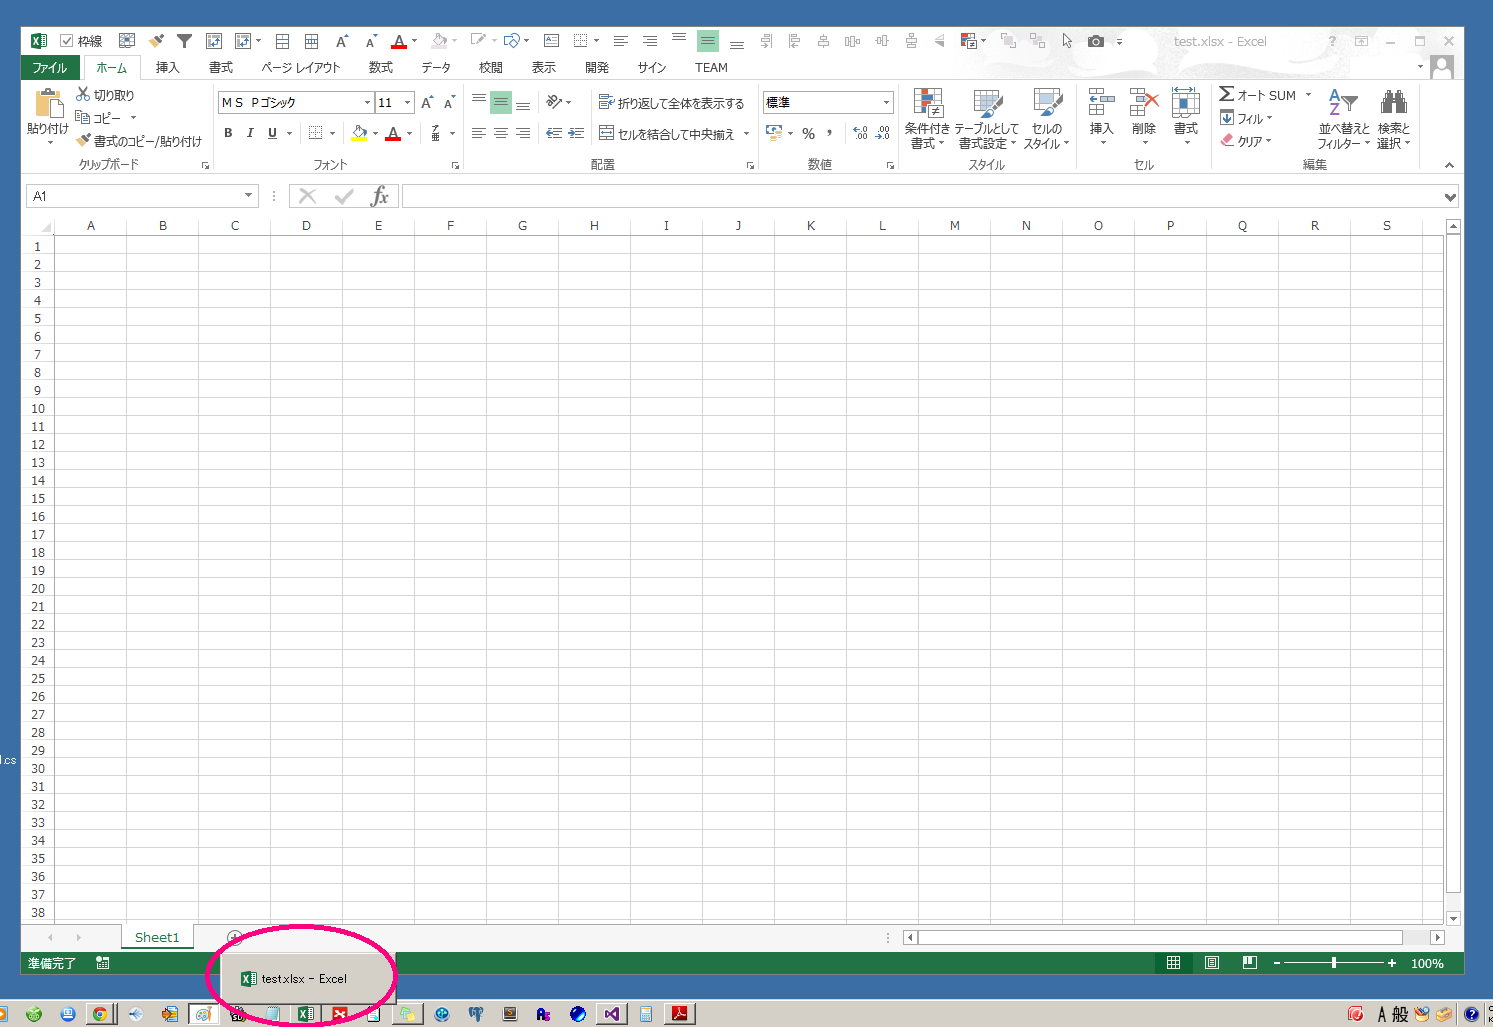Decrease font size with small A icon in Font group

click(449, 102)
